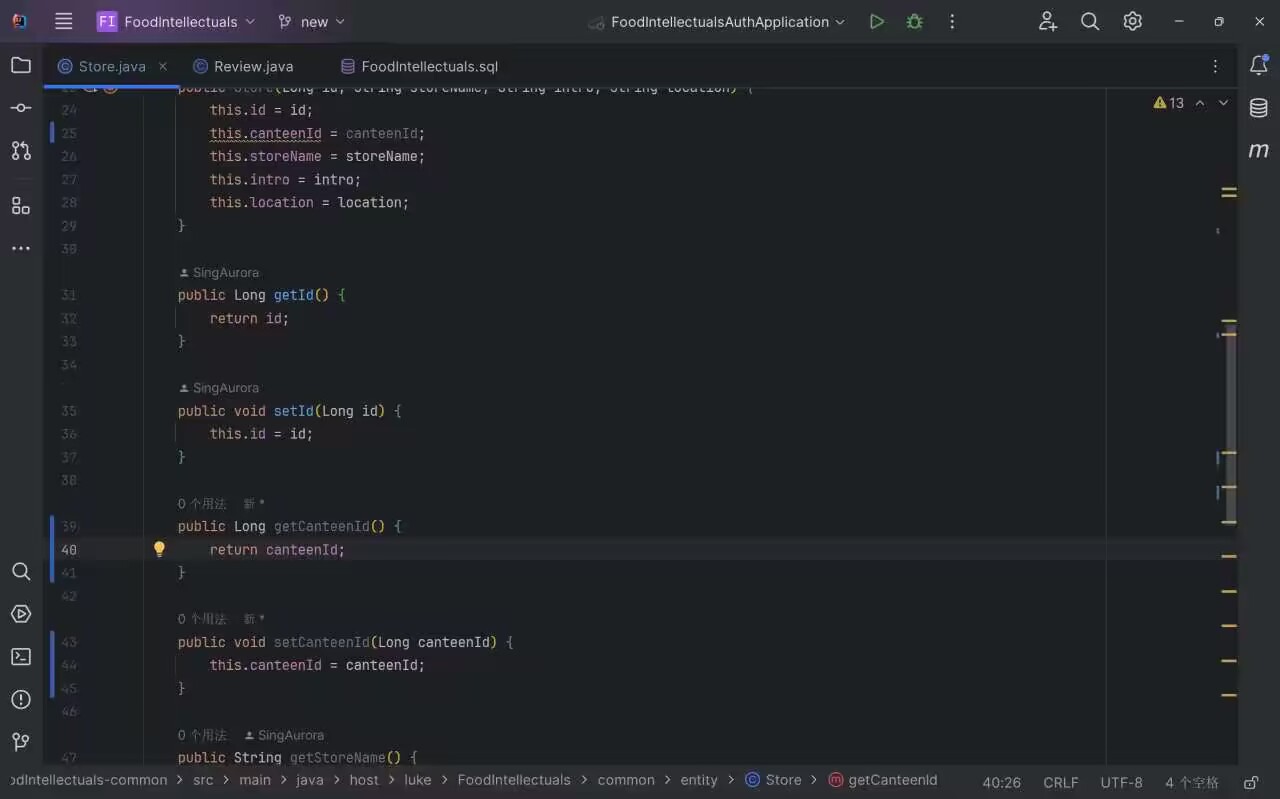Open editor tabs options menu
1280x799 pixels.
tap(1215, 66)
